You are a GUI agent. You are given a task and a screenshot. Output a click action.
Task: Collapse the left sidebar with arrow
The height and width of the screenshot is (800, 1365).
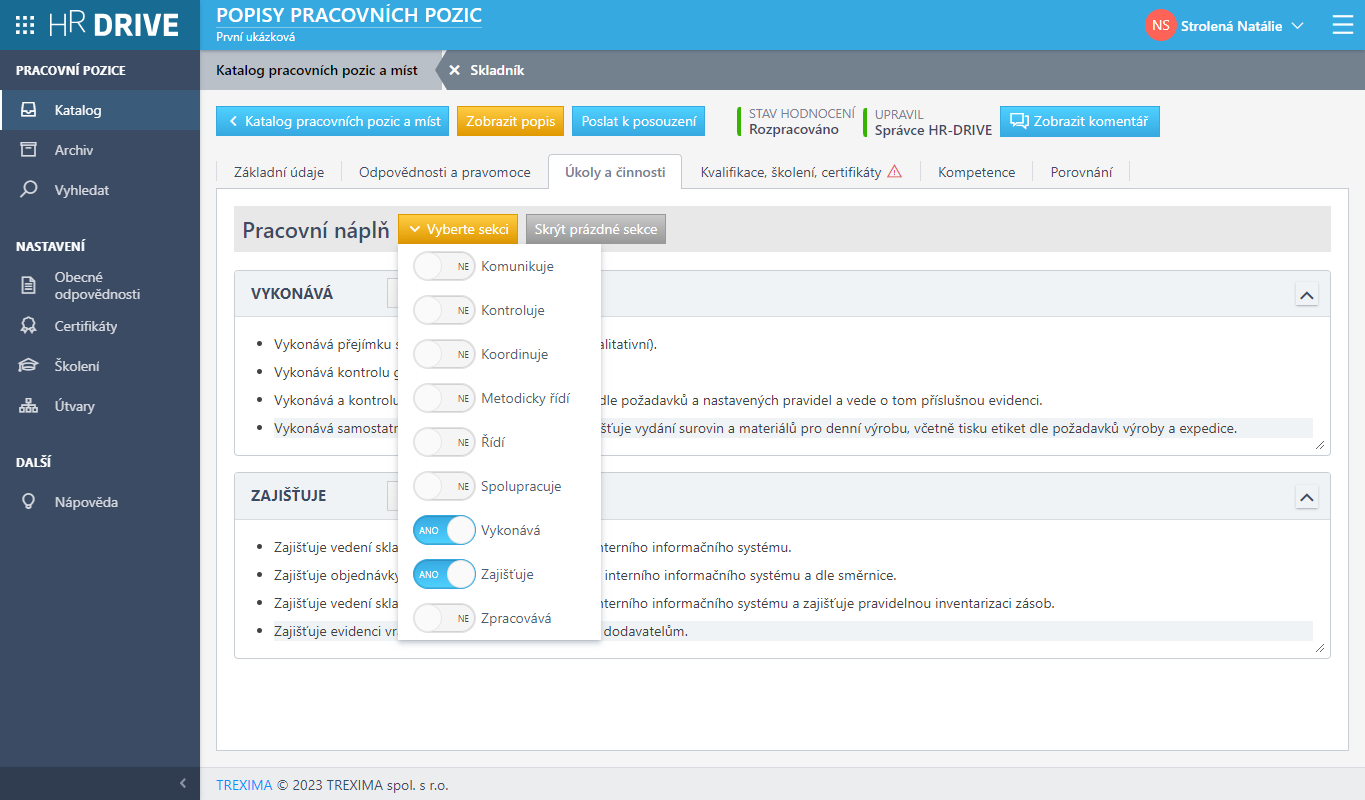click(x=182, y=783)
